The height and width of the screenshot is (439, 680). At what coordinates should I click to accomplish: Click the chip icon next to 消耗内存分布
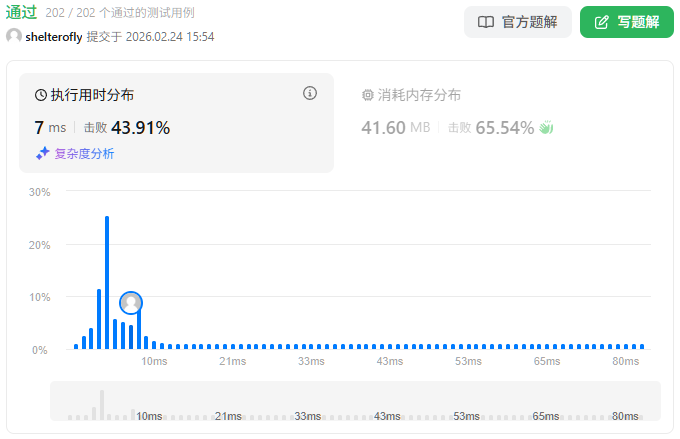367,95
